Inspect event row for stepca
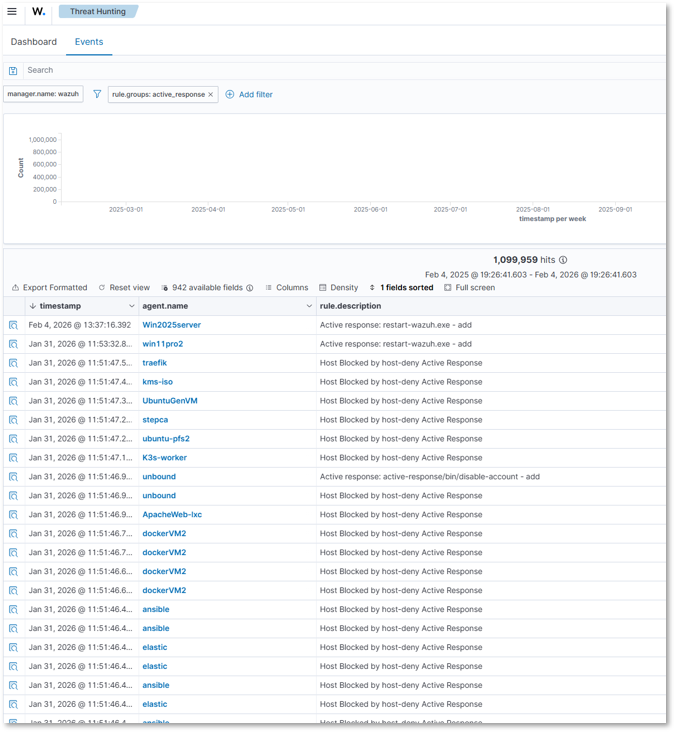Screen dimensions: 675x732 pyautogui.click(x=13, y=420)
